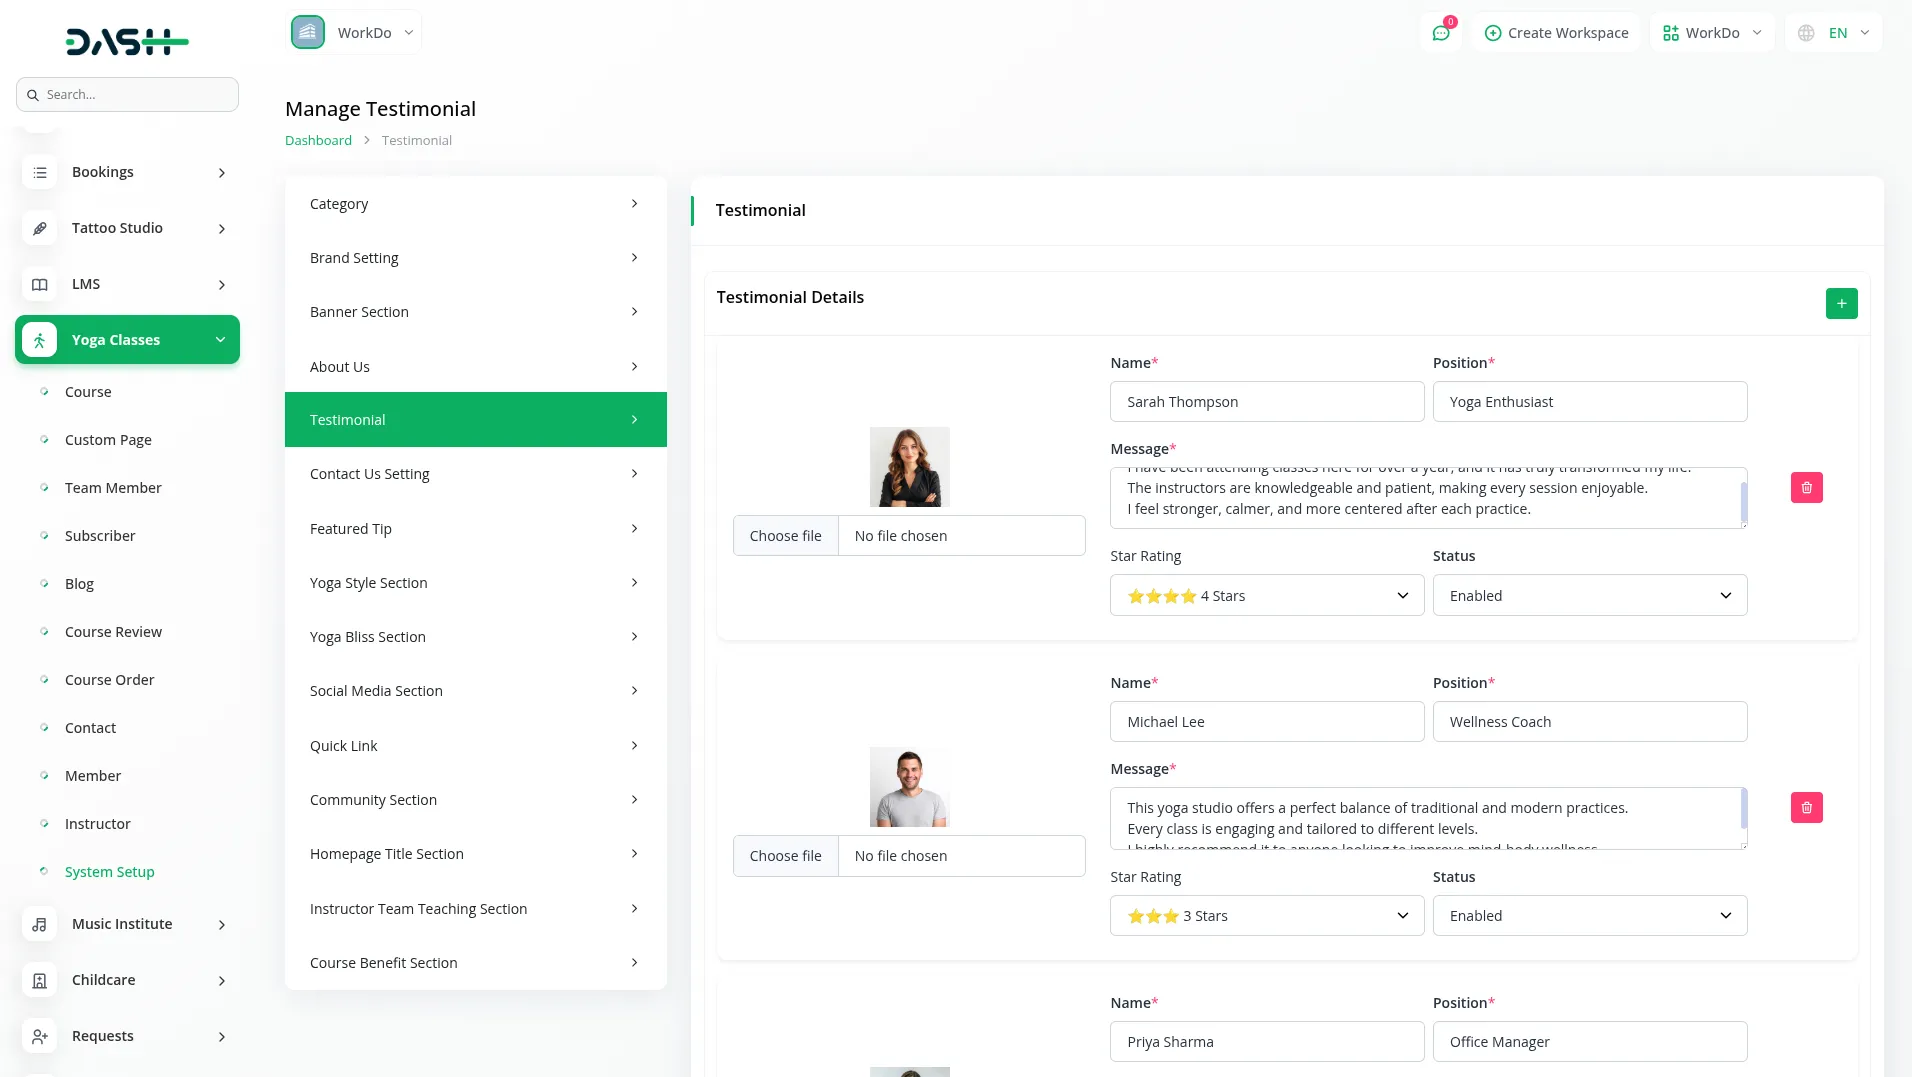Image resolution: width=1912 pixels, height=1077 pixels.
Task: Click the green add testimonial plus button
Action: click(1841, 303)
